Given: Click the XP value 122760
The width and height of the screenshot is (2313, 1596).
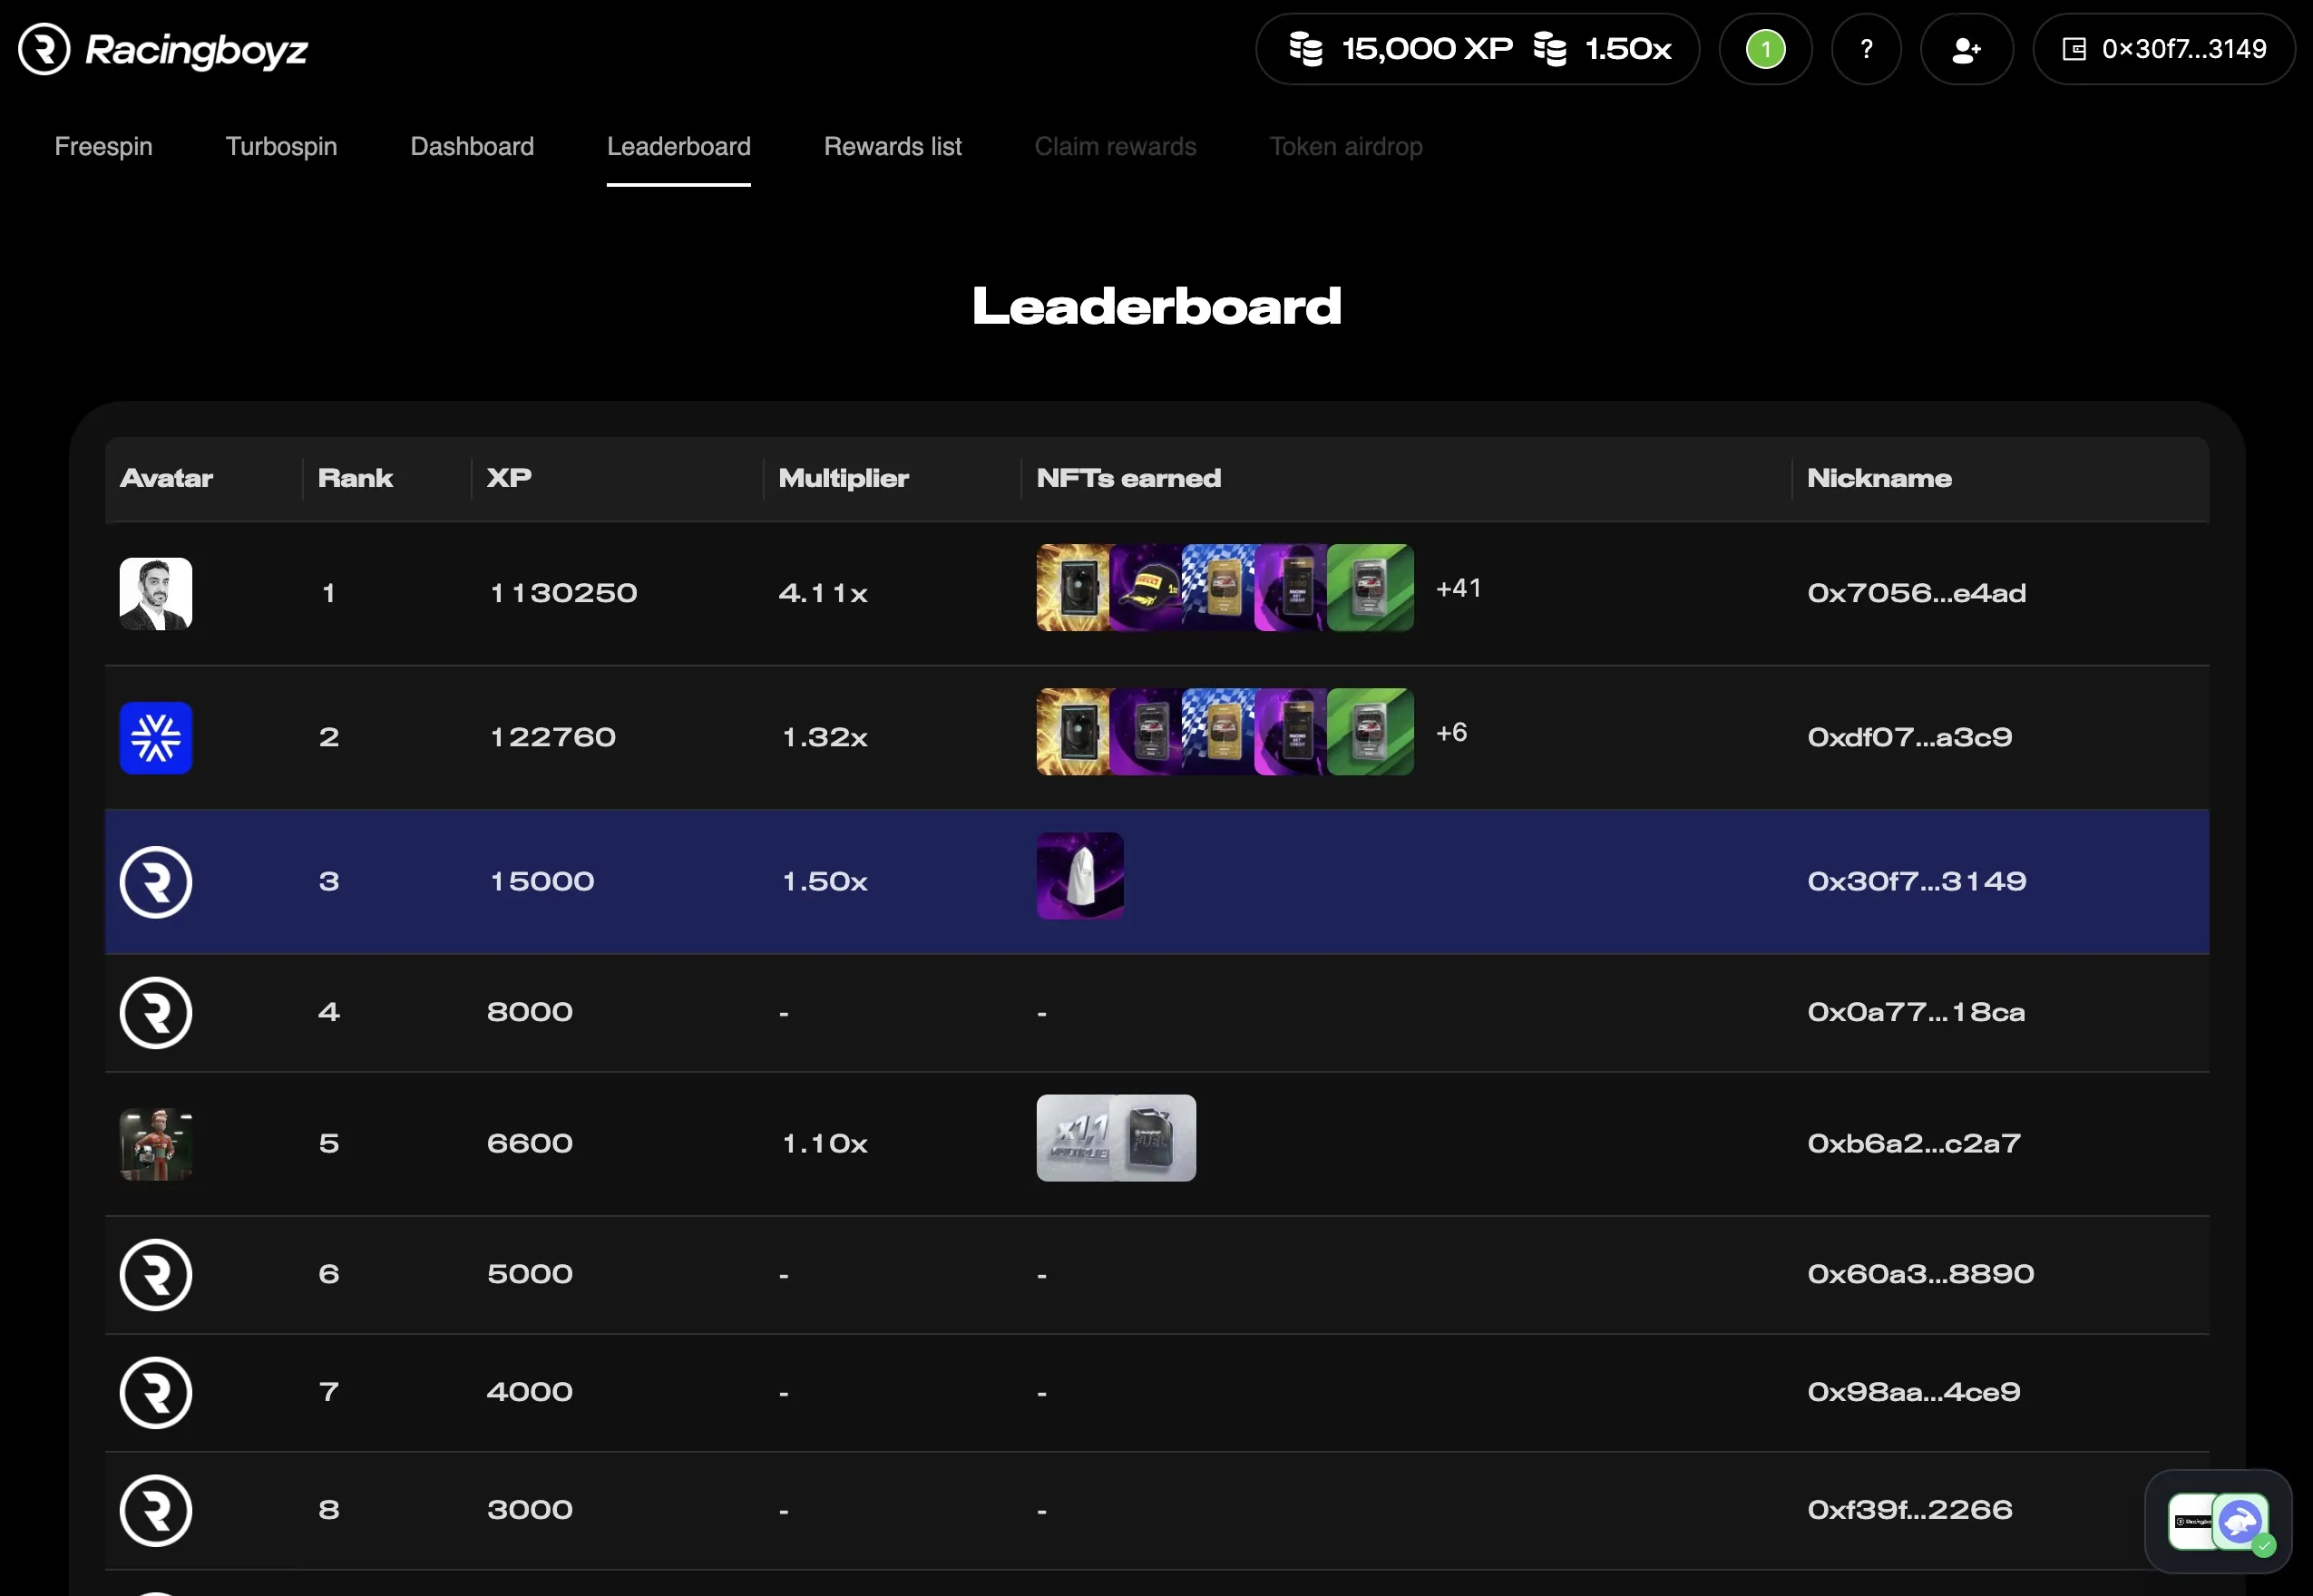Looking at the screenshot, I should (552, 737).
